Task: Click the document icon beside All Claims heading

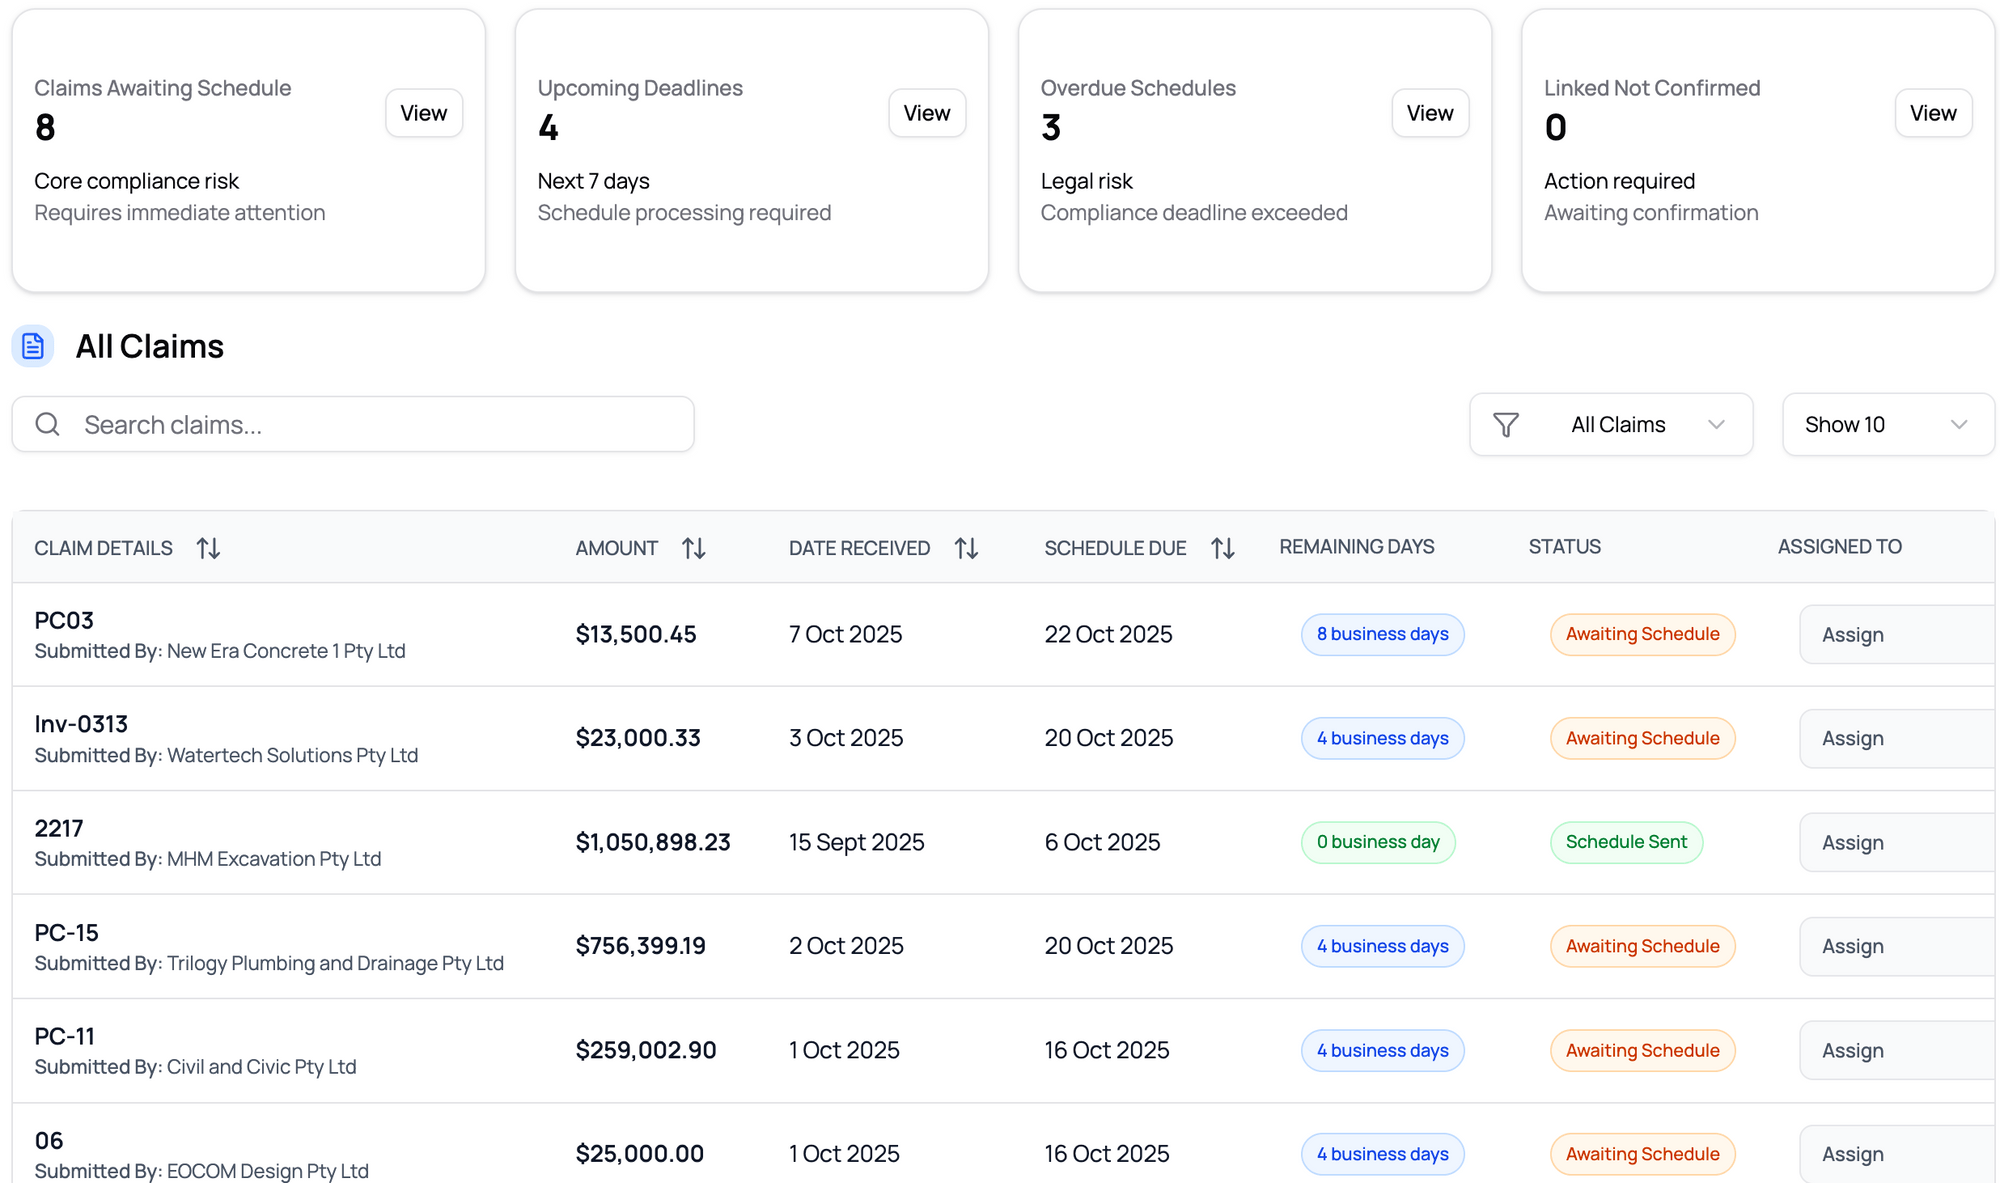Action: point(33,346)
